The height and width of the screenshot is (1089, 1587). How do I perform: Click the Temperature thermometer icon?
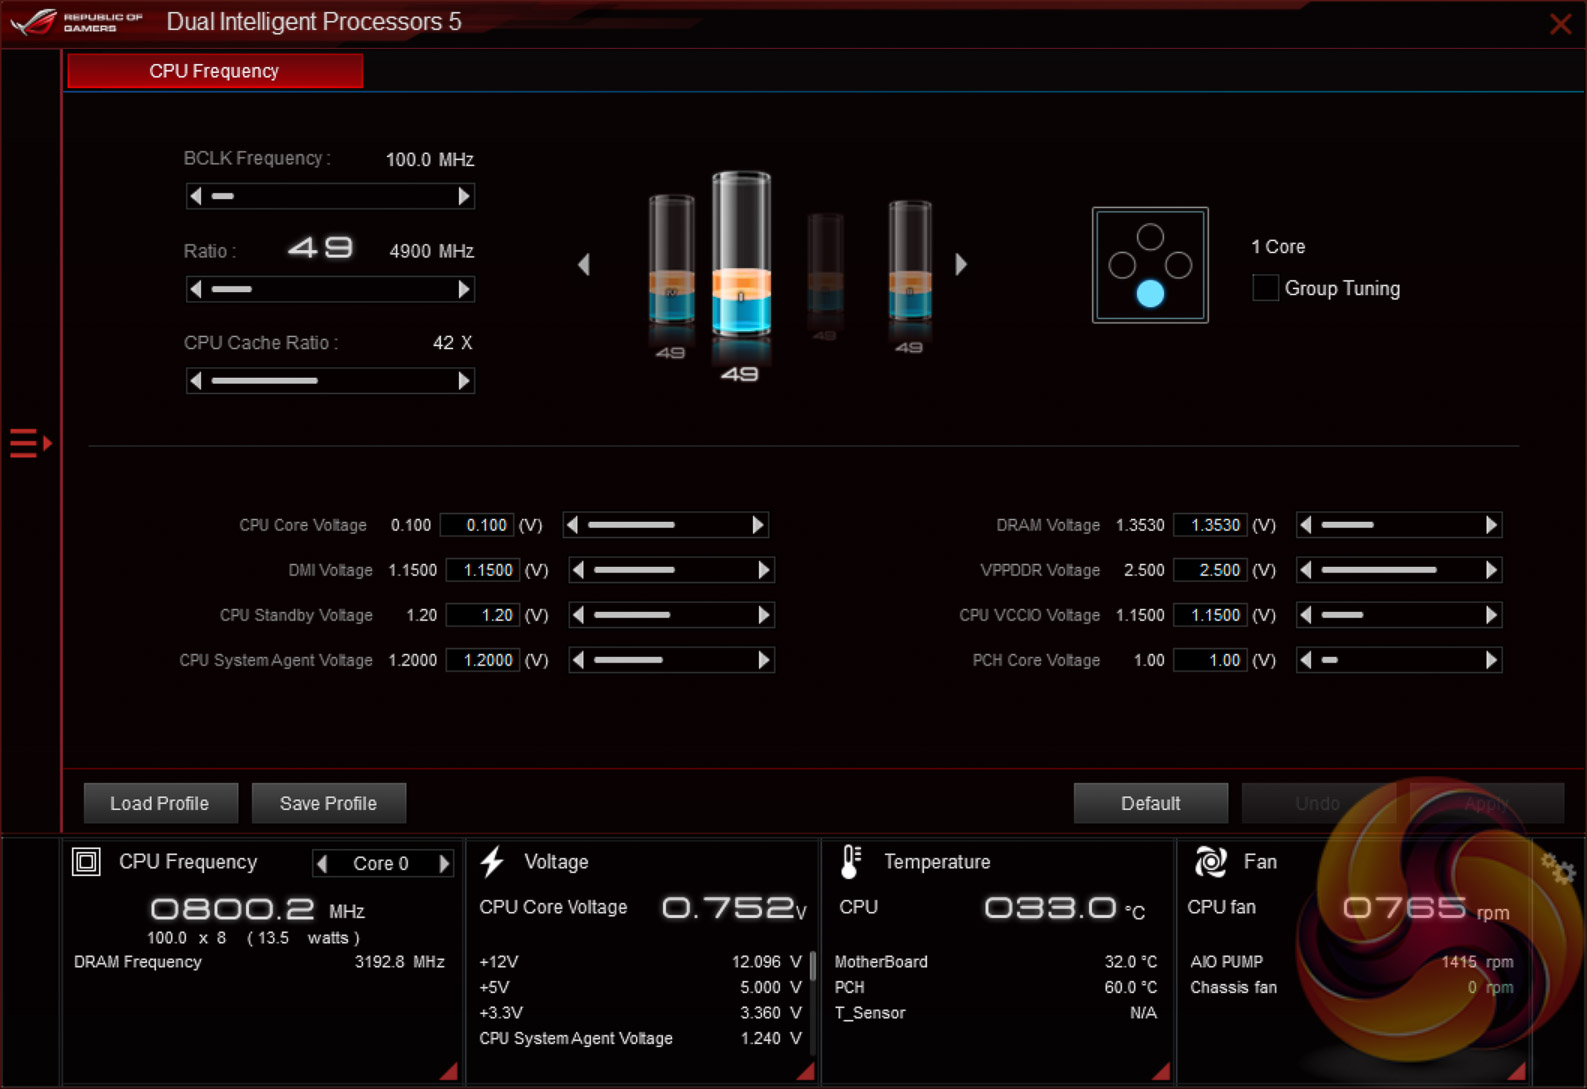click(x=850, y=861)
